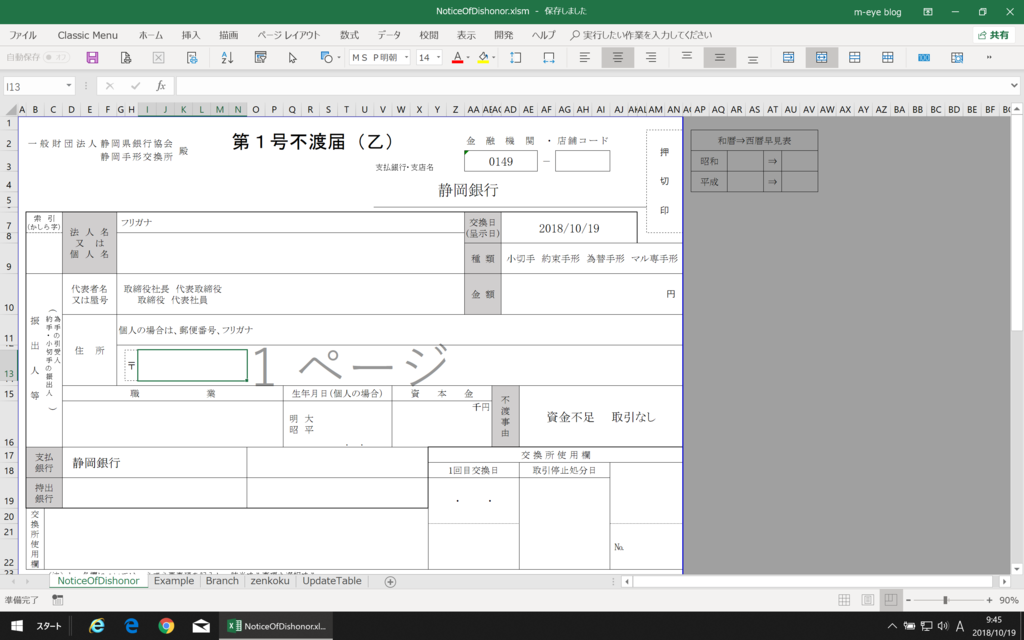
Task: Click the Print Preview document icon
Action: [126, 57]
